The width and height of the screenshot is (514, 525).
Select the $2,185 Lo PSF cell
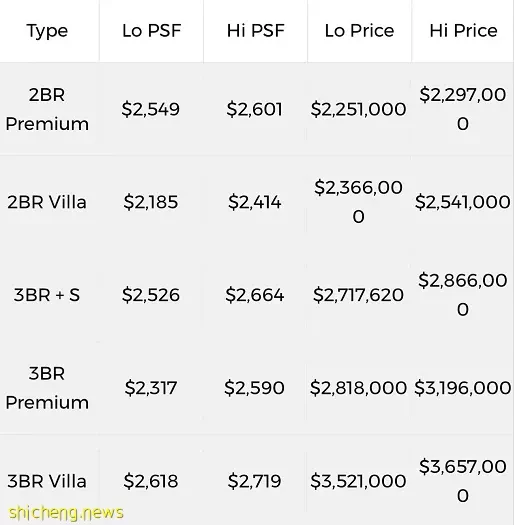click(151, 202)
